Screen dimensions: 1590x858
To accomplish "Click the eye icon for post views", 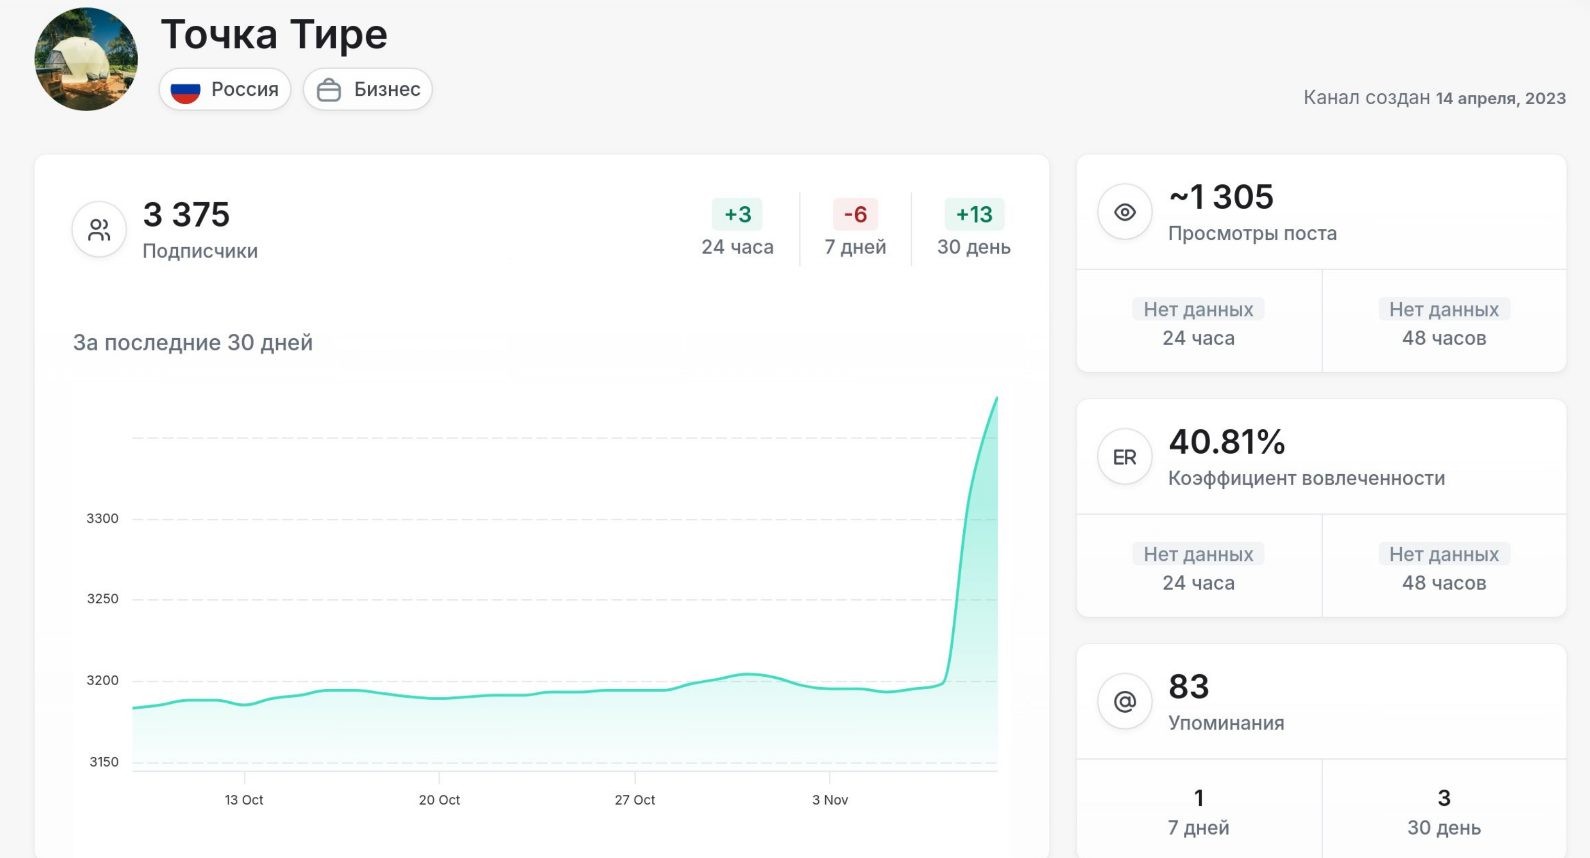I will (x=1125, y=212).
